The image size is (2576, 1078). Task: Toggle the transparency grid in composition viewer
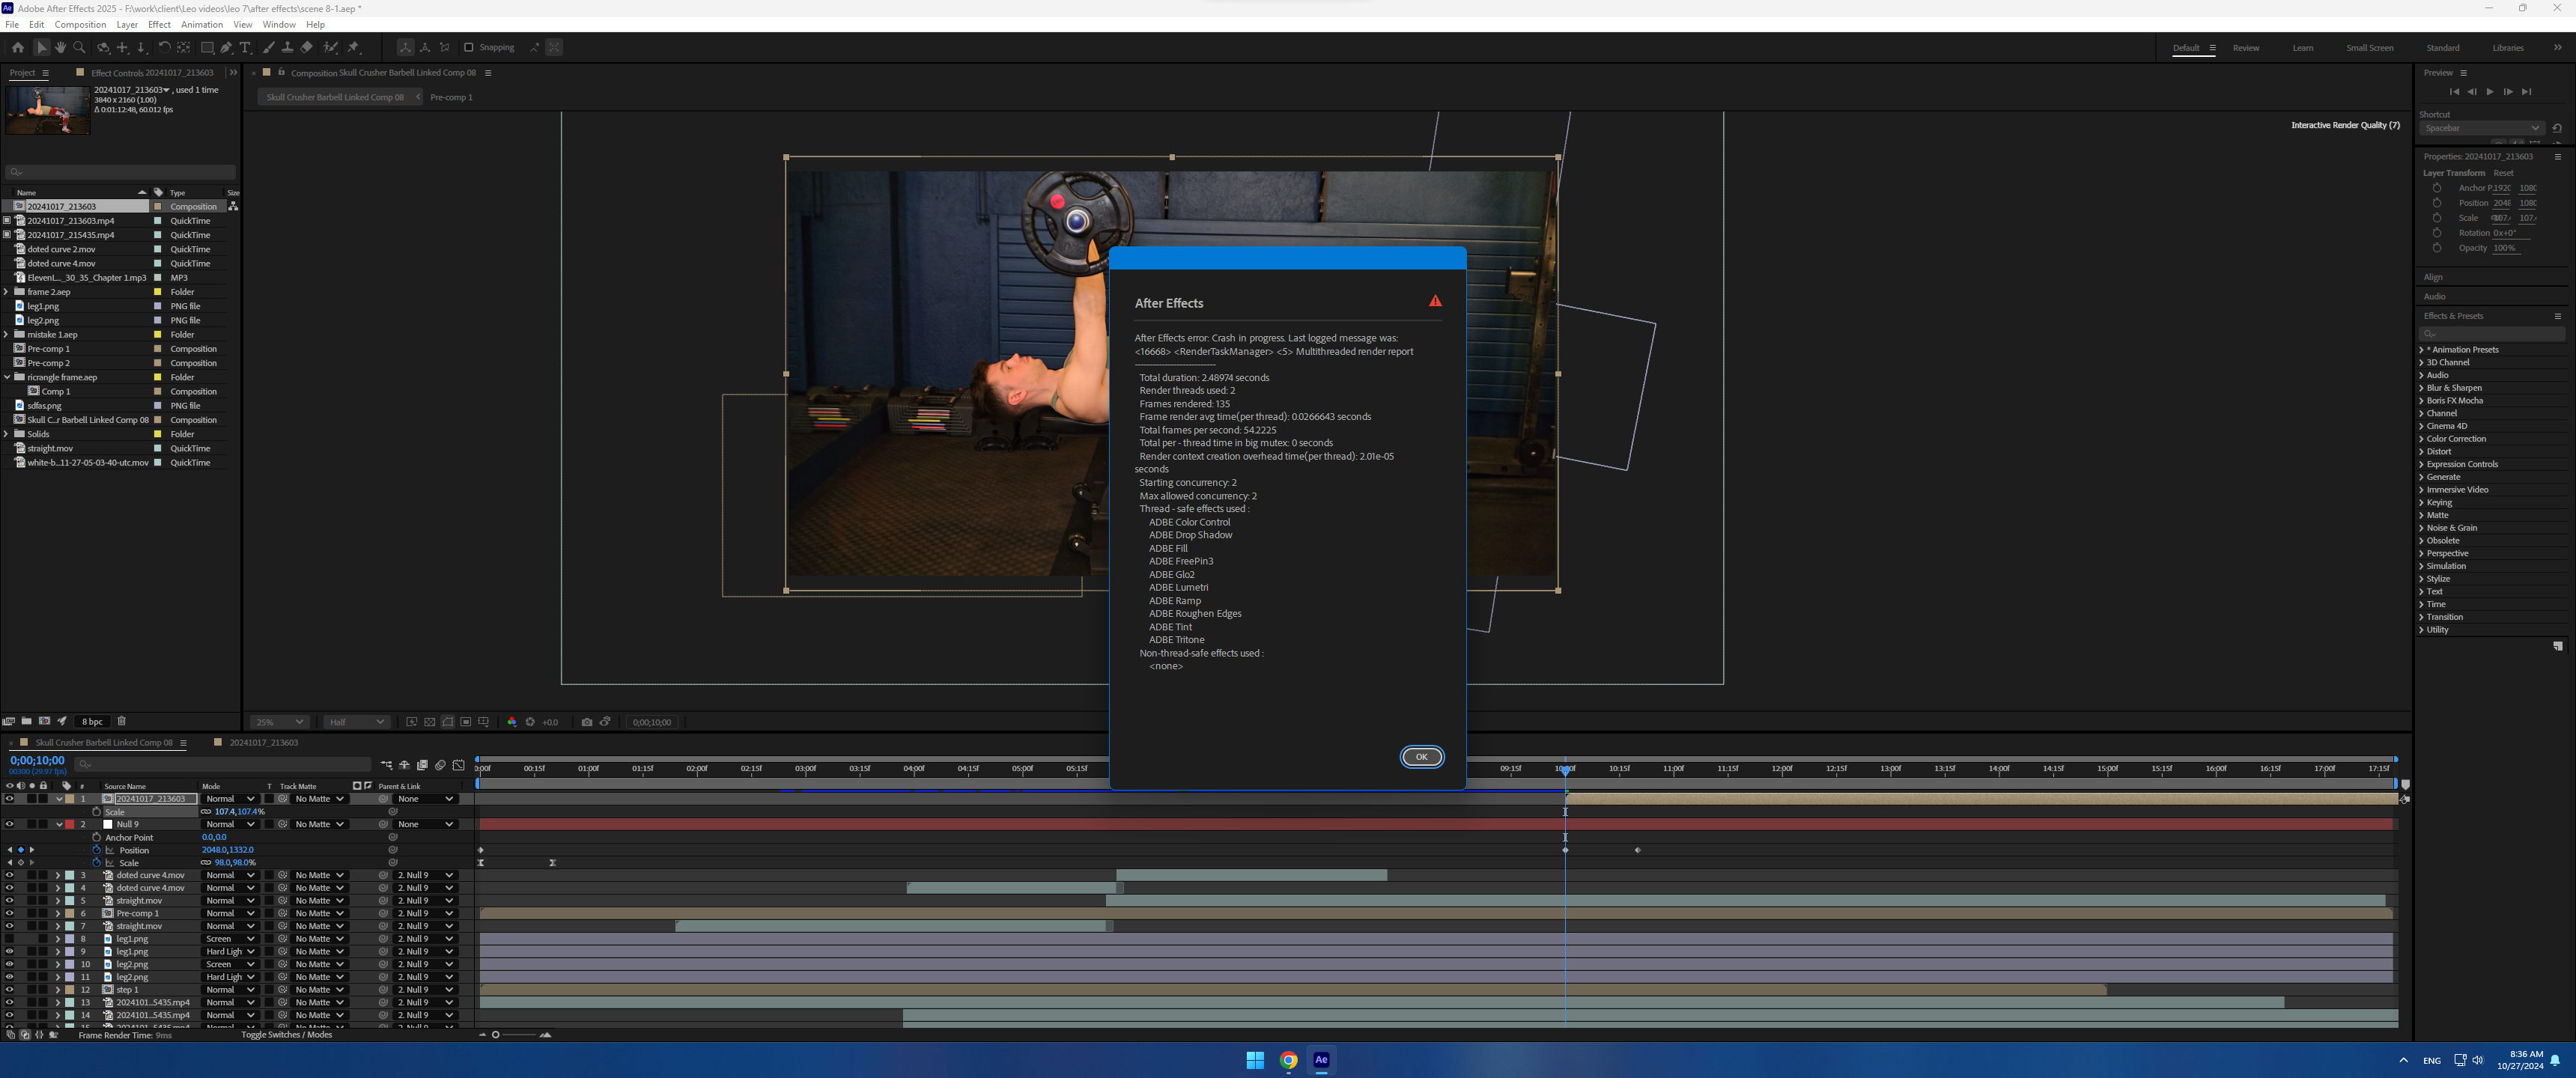pos(429,721)
